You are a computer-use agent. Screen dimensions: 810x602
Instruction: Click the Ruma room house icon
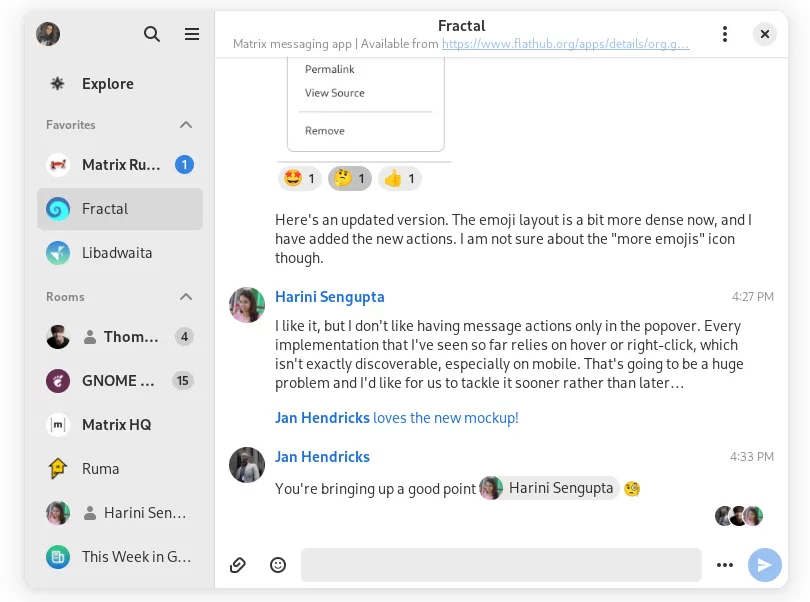coord(58,469)
